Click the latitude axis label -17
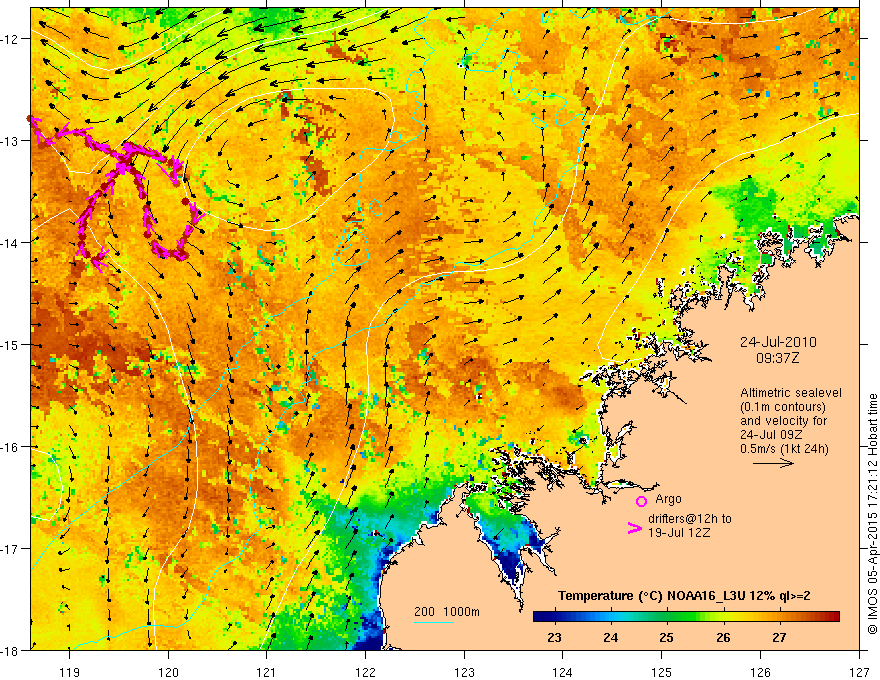 click(10, 549)
